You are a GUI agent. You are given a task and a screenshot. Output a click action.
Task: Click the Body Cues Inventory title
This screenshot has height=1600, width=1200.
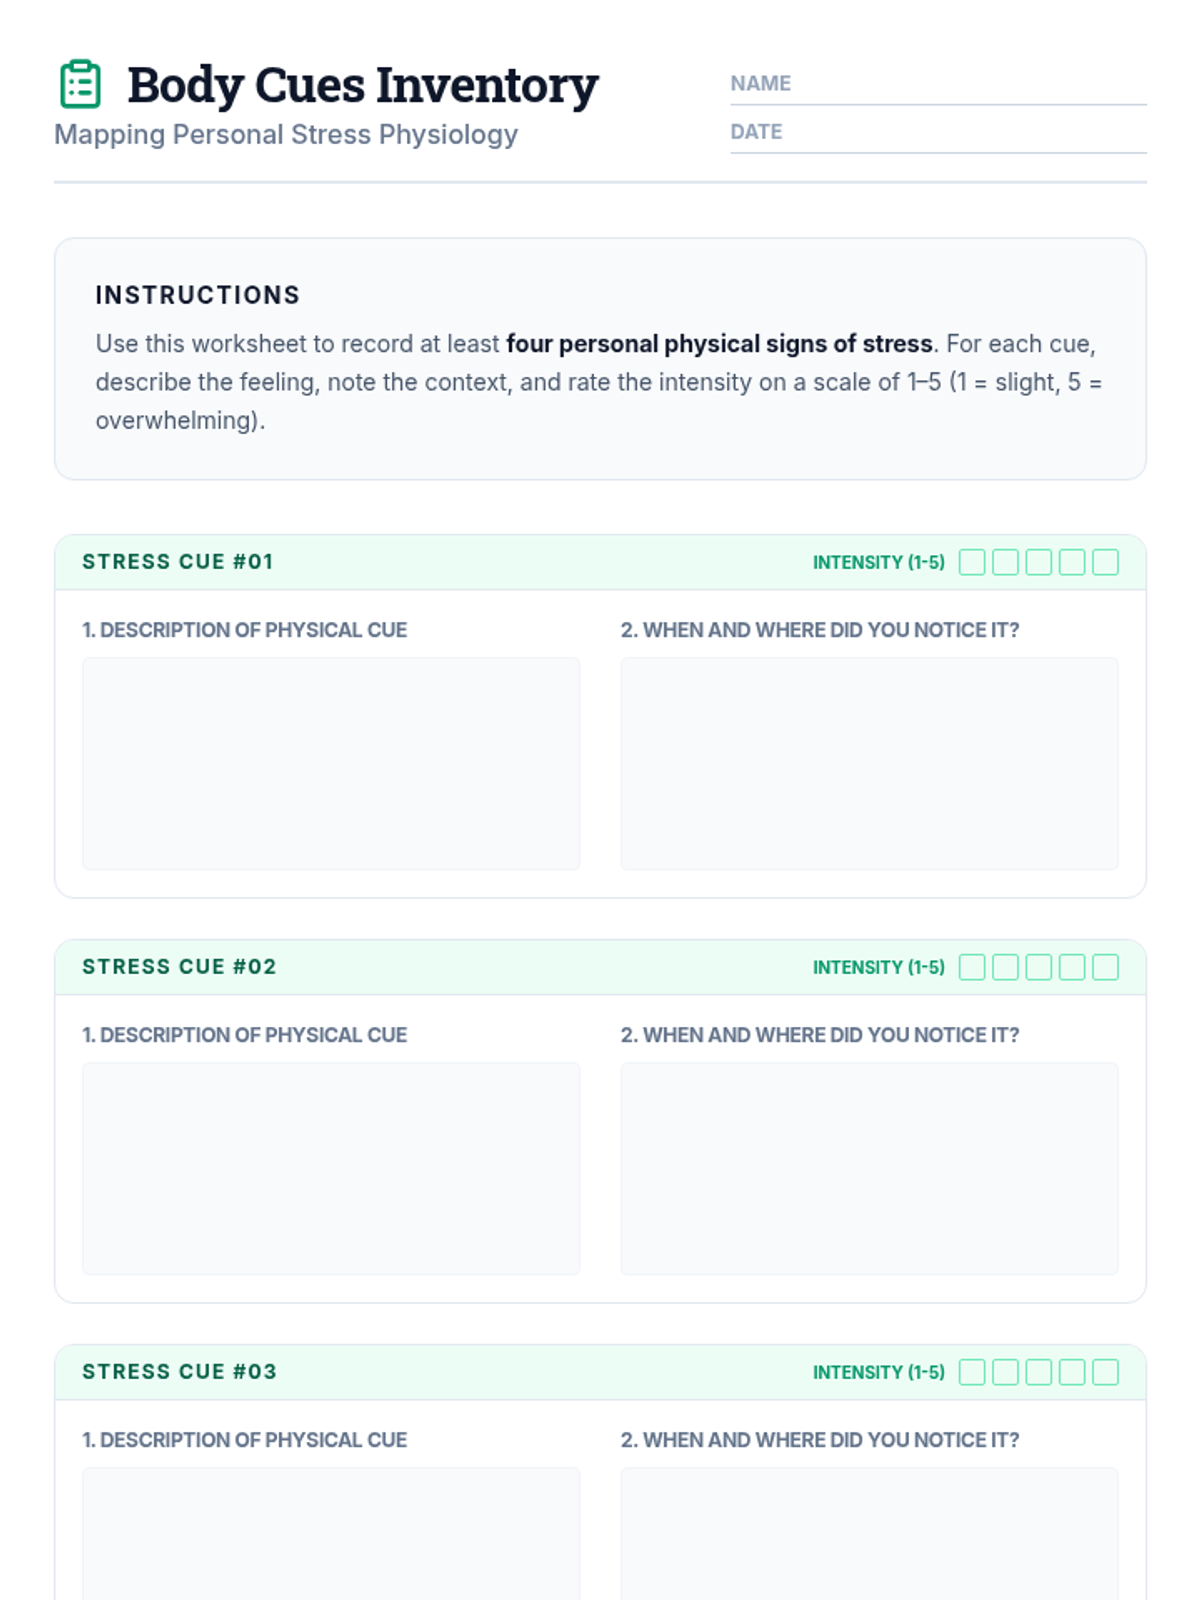pyautogui.click(x=363, y=85)
